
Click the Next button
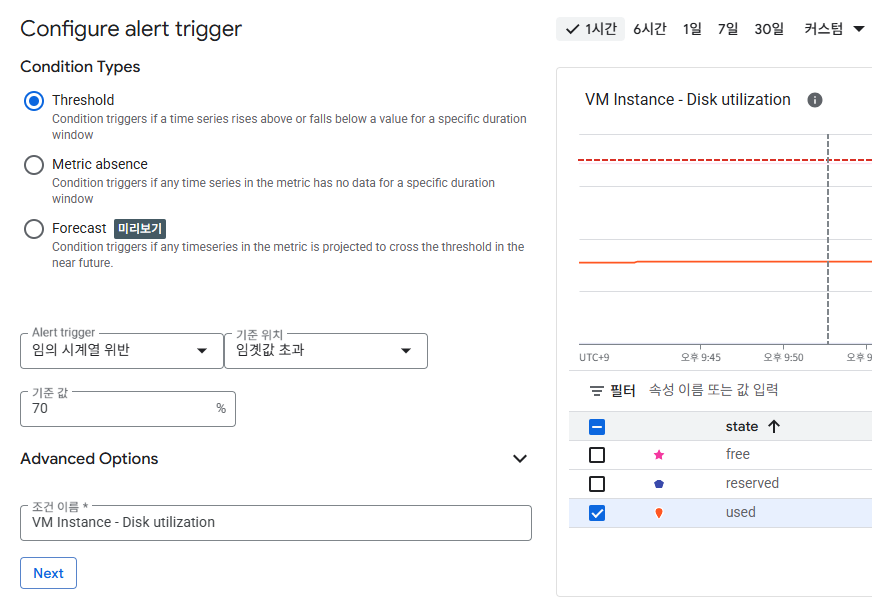pyautogui.click(x=48, y=573)
